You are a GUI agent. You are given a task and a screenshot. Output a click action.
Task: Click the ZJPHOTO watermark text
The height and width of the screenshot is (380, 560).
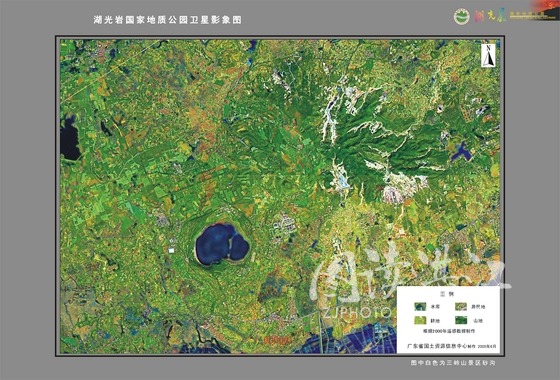click(357, 312)
